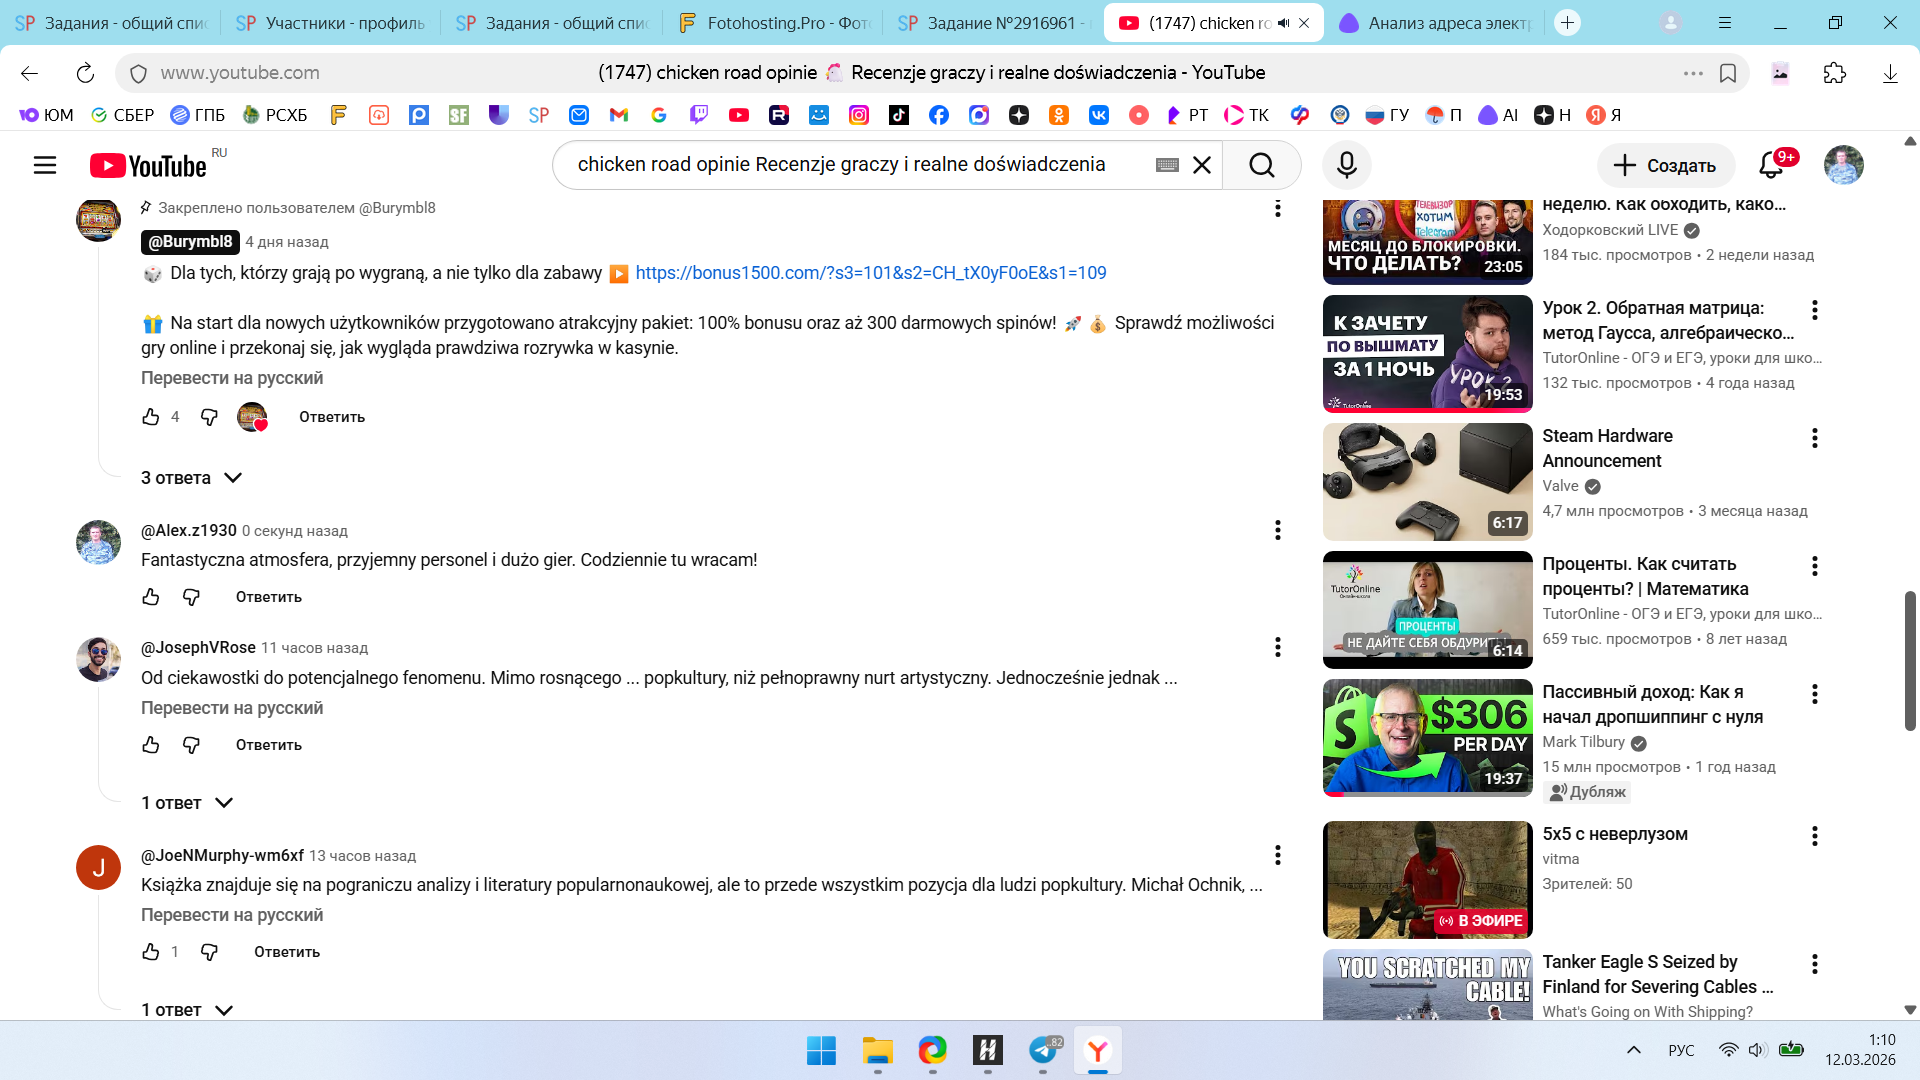
Task: Open the bonus1500.com link in pinned comment
Action: [870, 273]
